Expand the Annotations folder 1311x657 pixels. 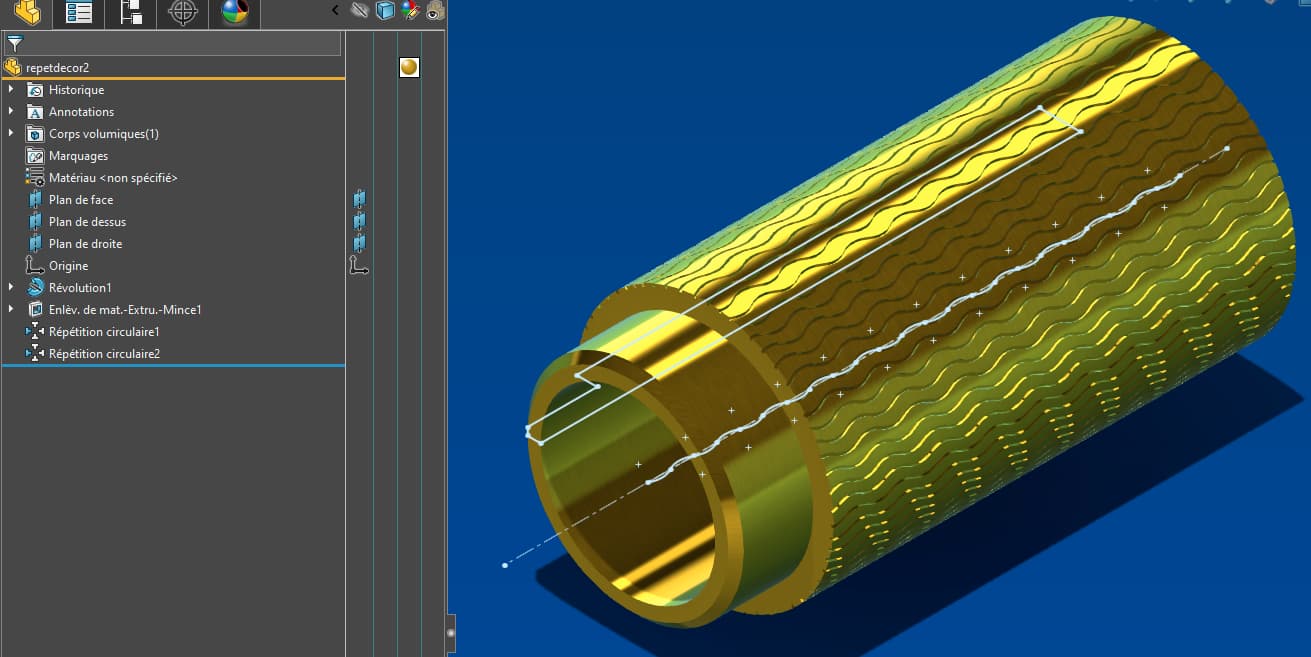pyautogui.click(x=11, y=112)
